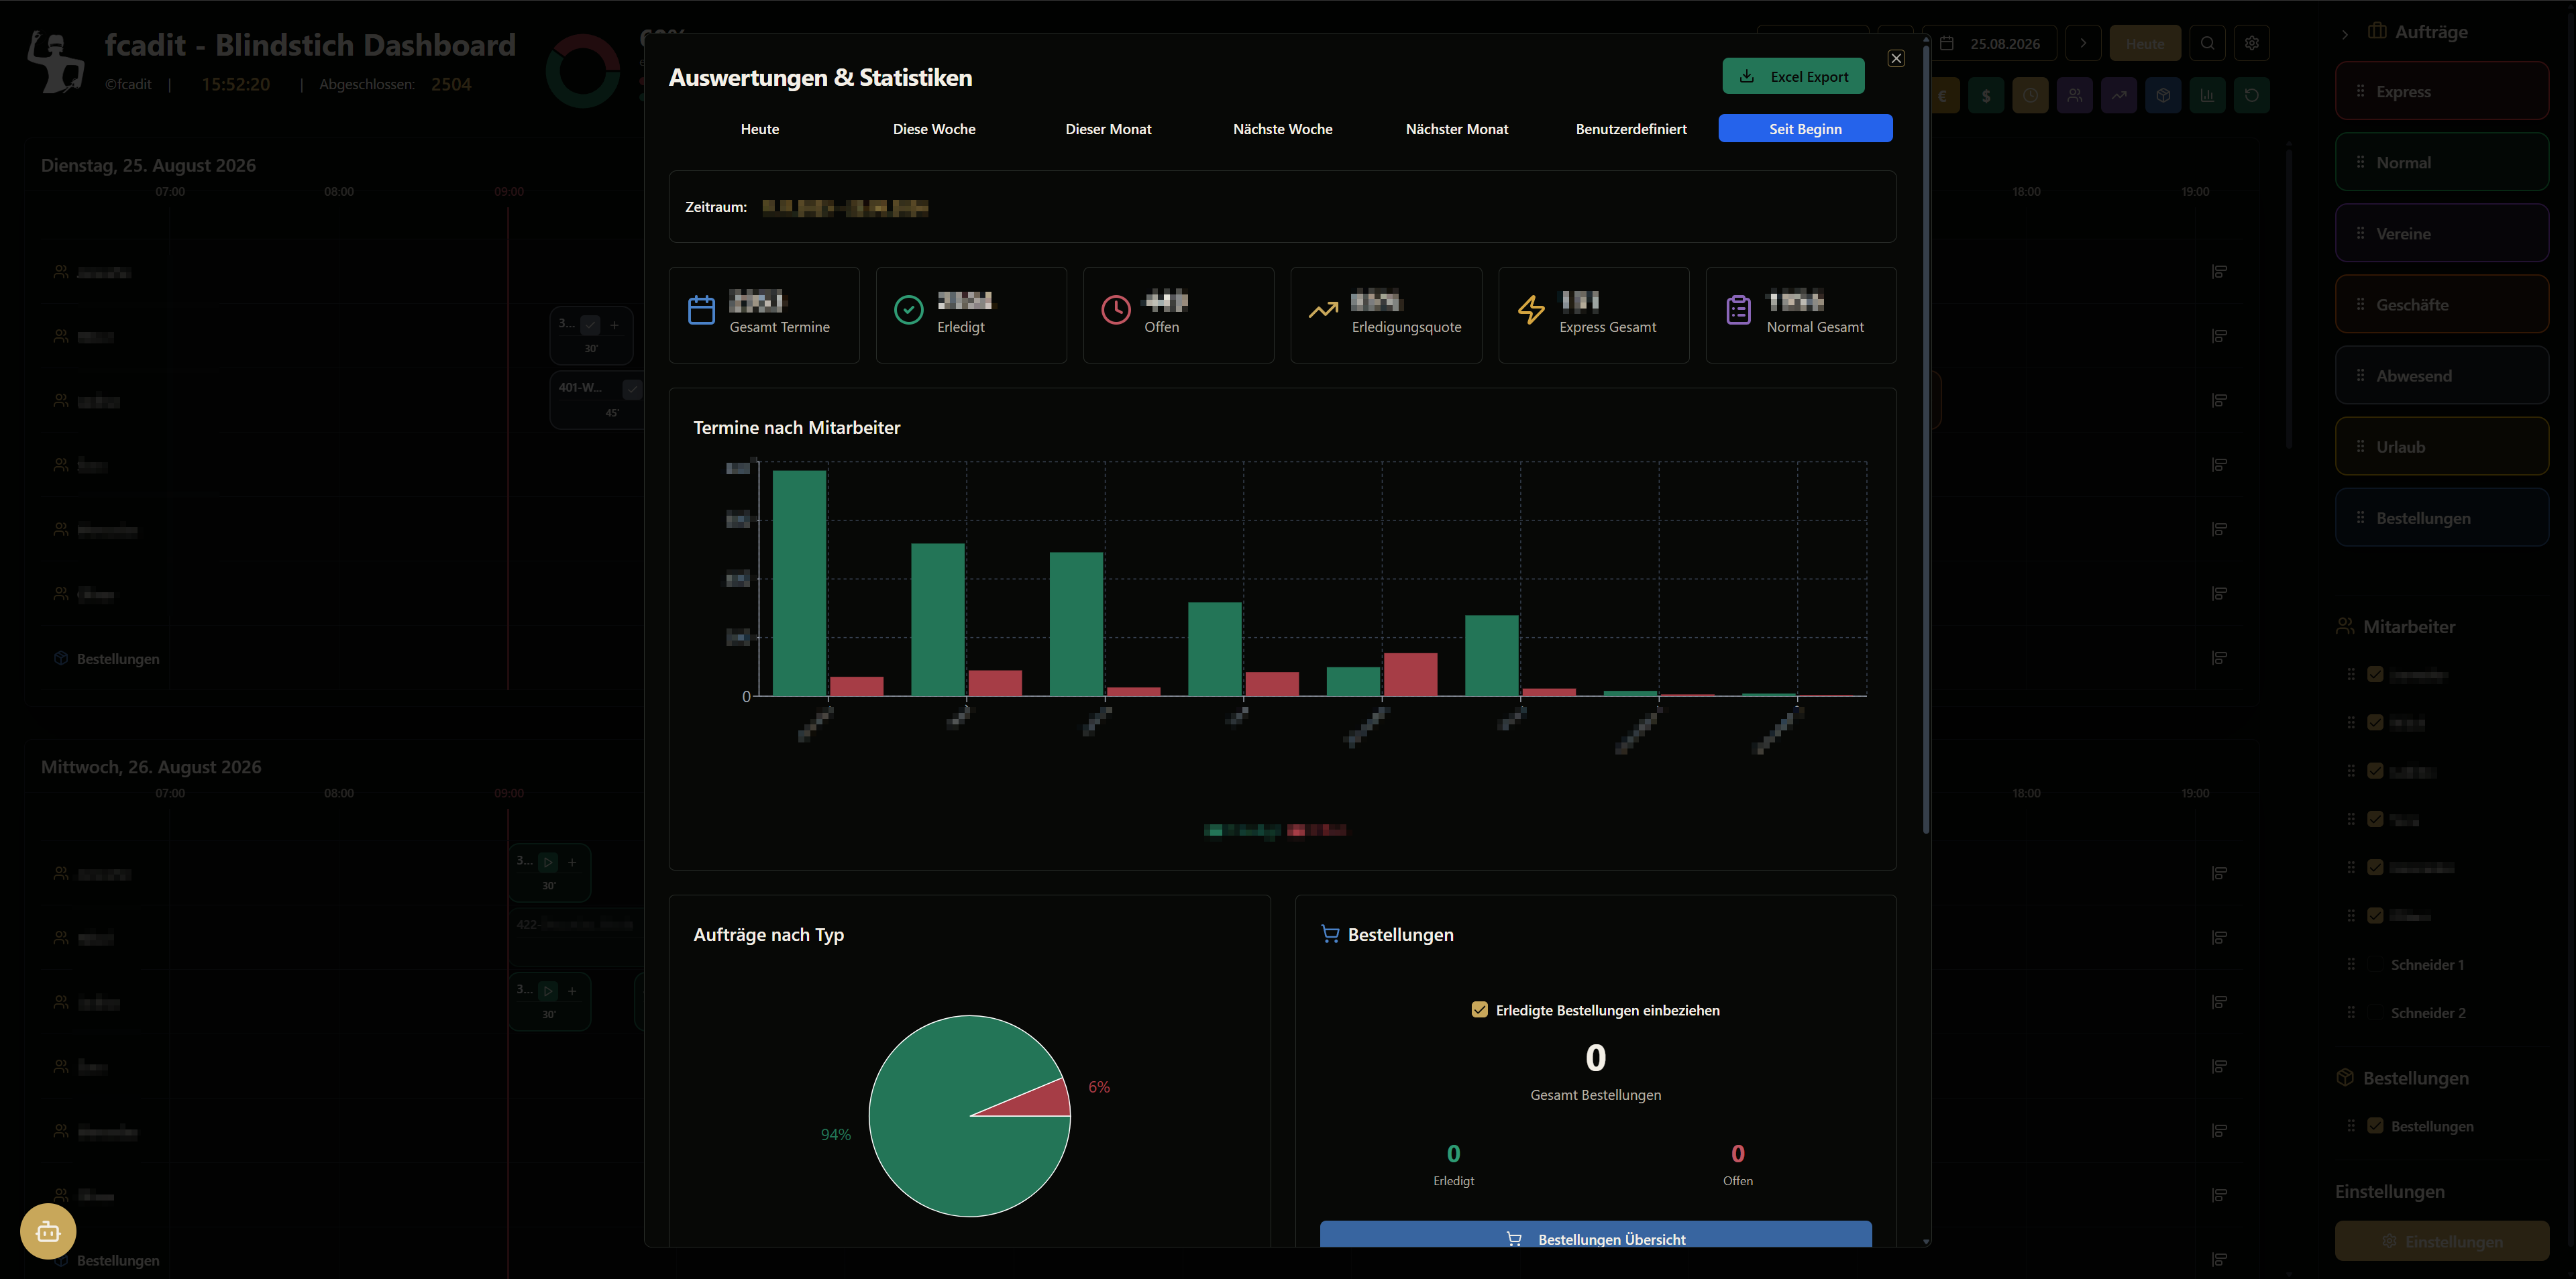Click the Erledigungsquote statistic card

click(1386, 314)
